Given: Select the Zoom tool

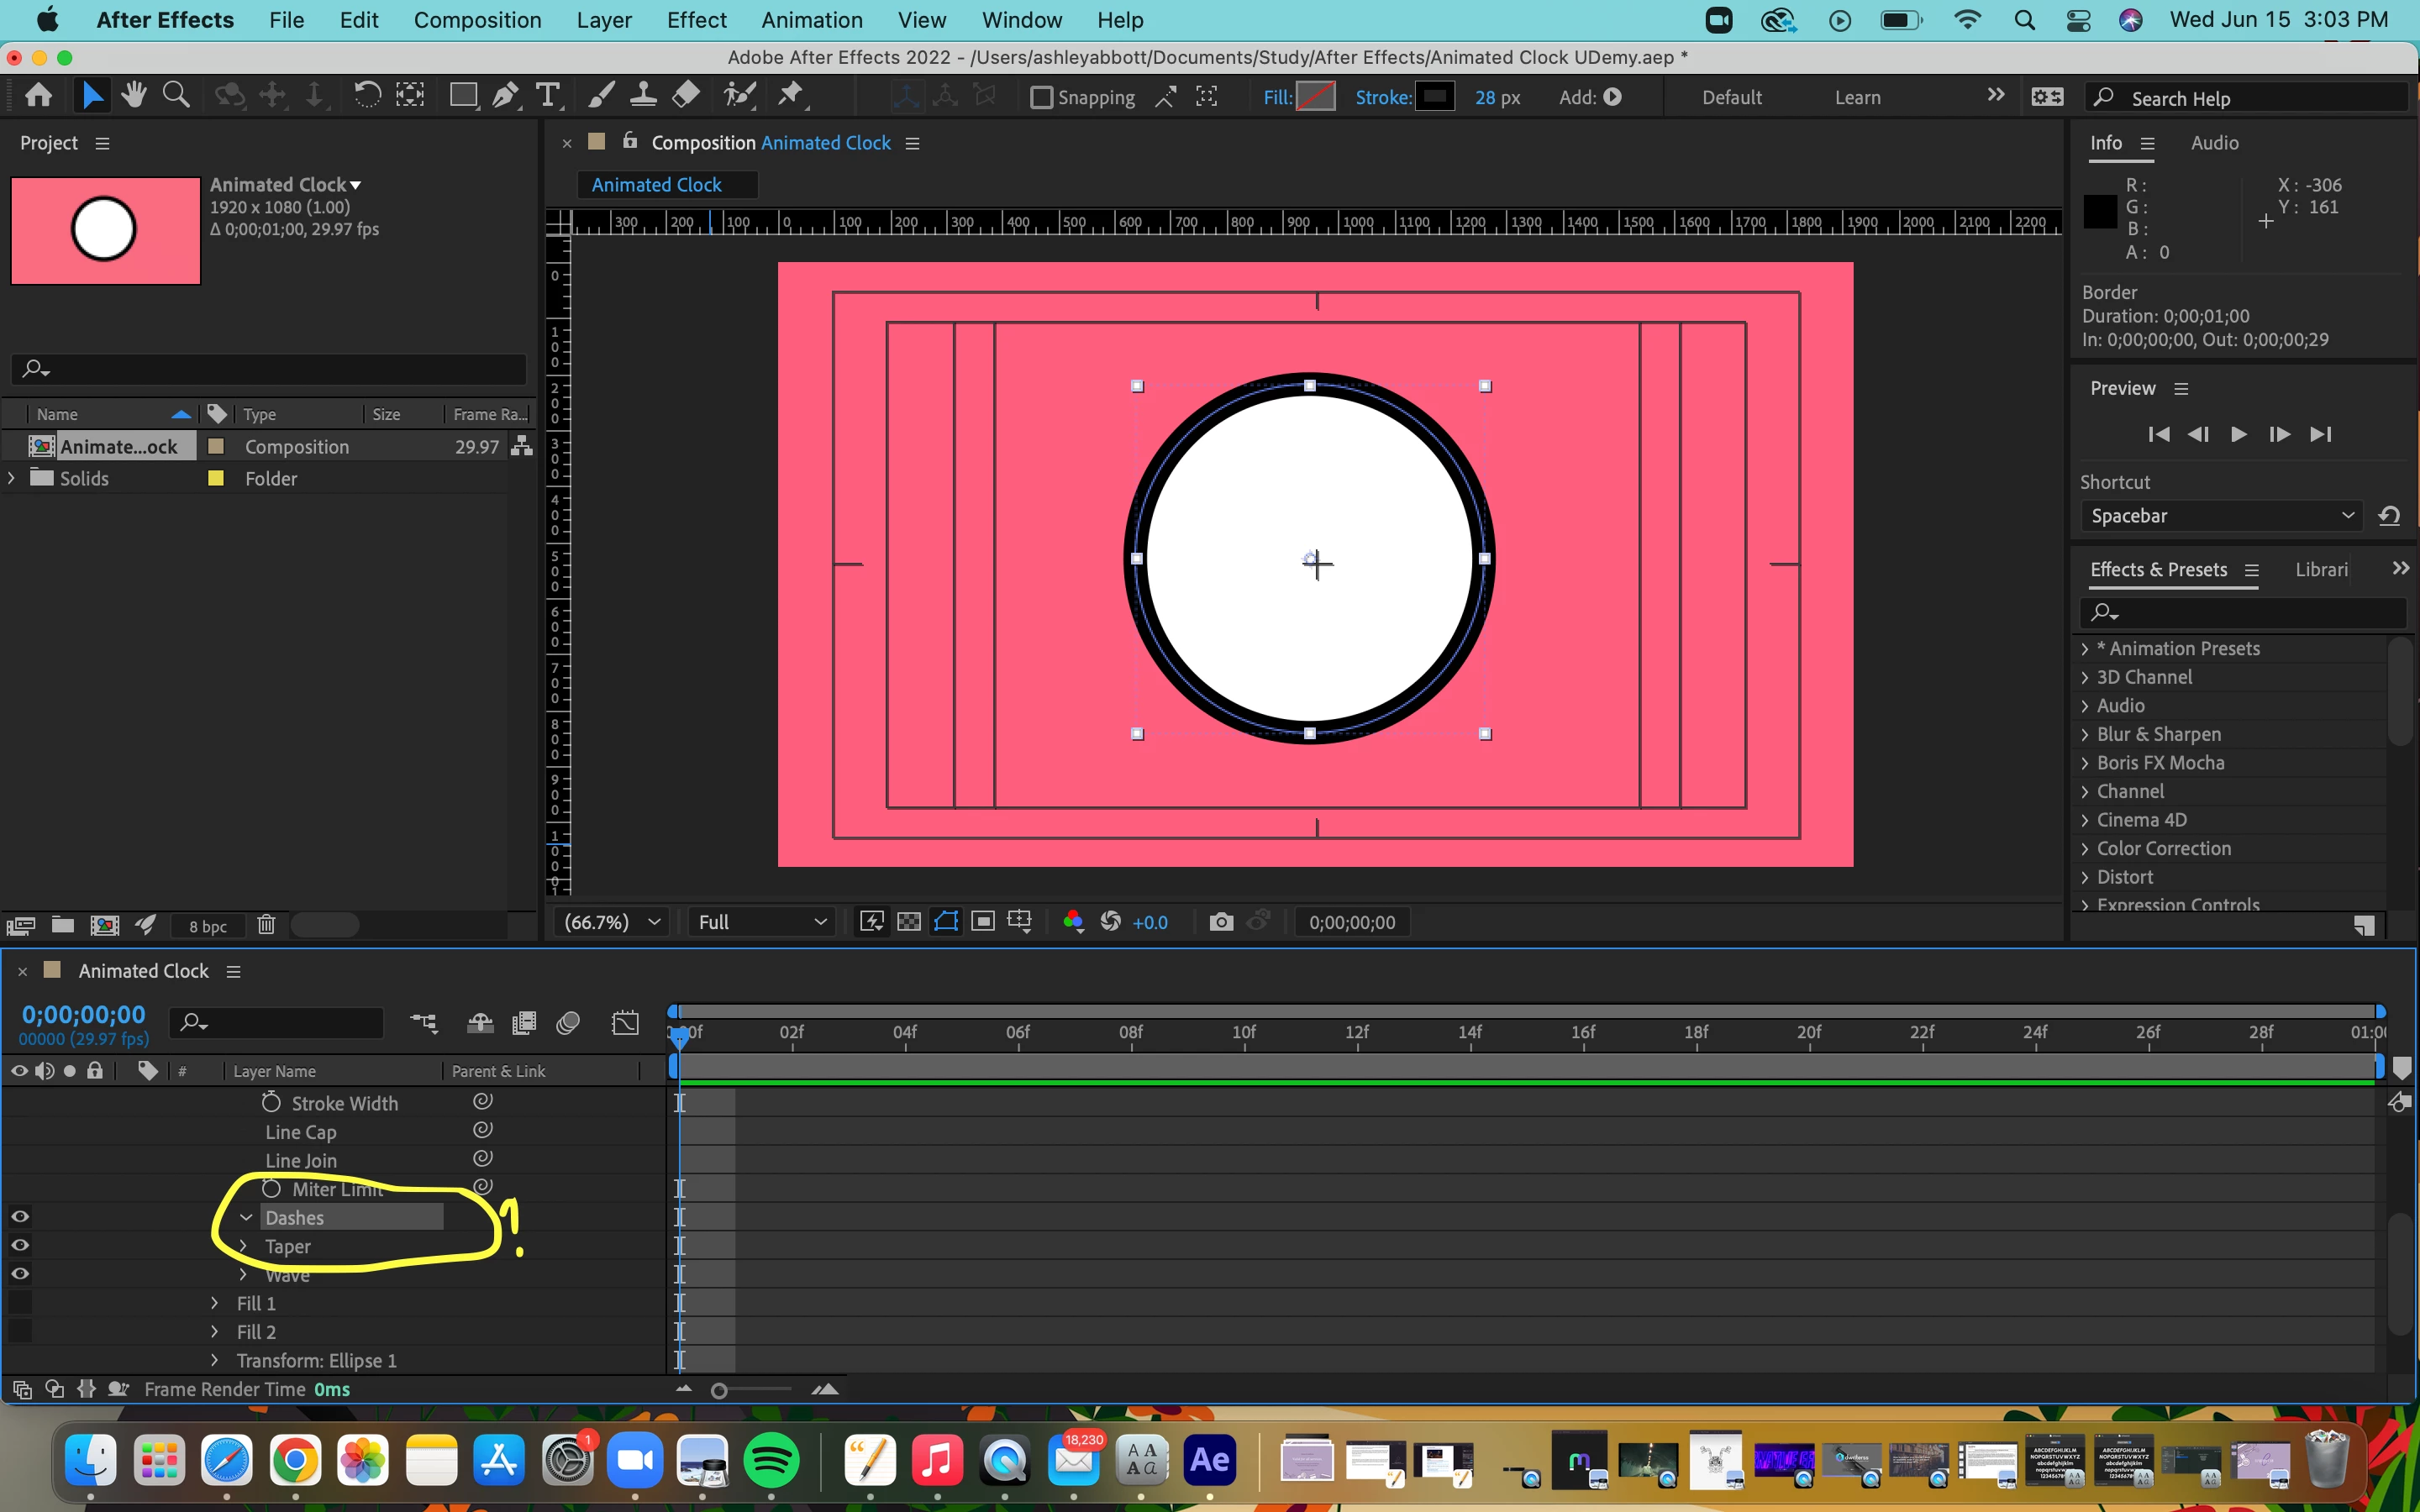Looking at the screenshot, I should coord(176,96).
